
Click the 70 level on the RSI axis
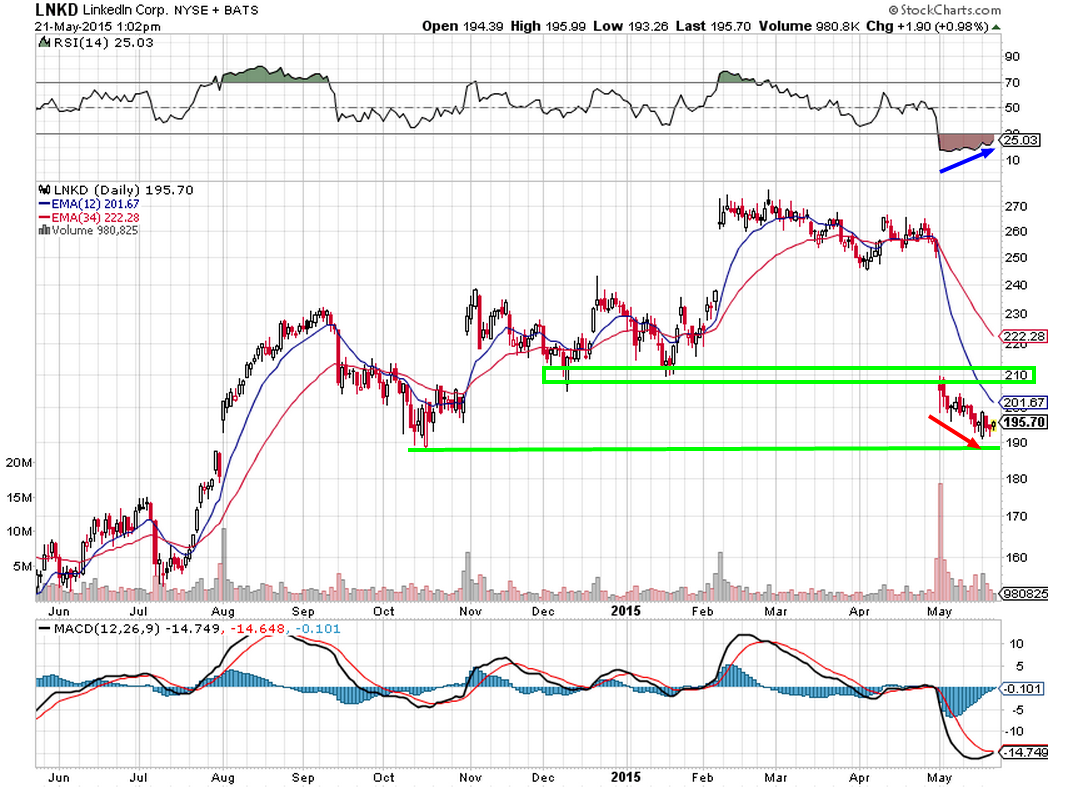coord(1012,83)
